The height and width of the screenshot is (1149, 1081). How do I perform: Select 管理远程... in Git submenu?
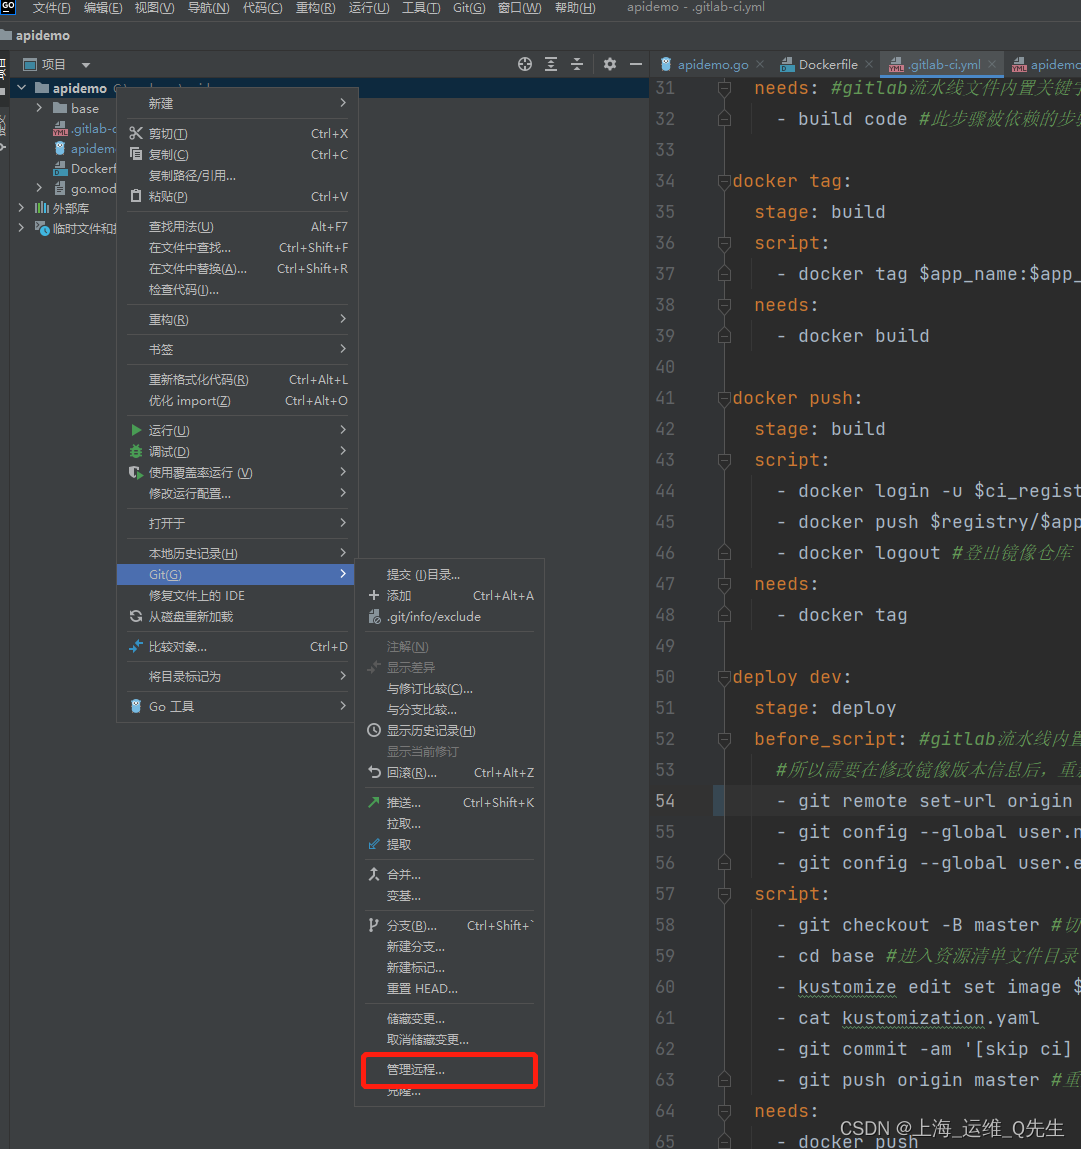(449, 1070)
